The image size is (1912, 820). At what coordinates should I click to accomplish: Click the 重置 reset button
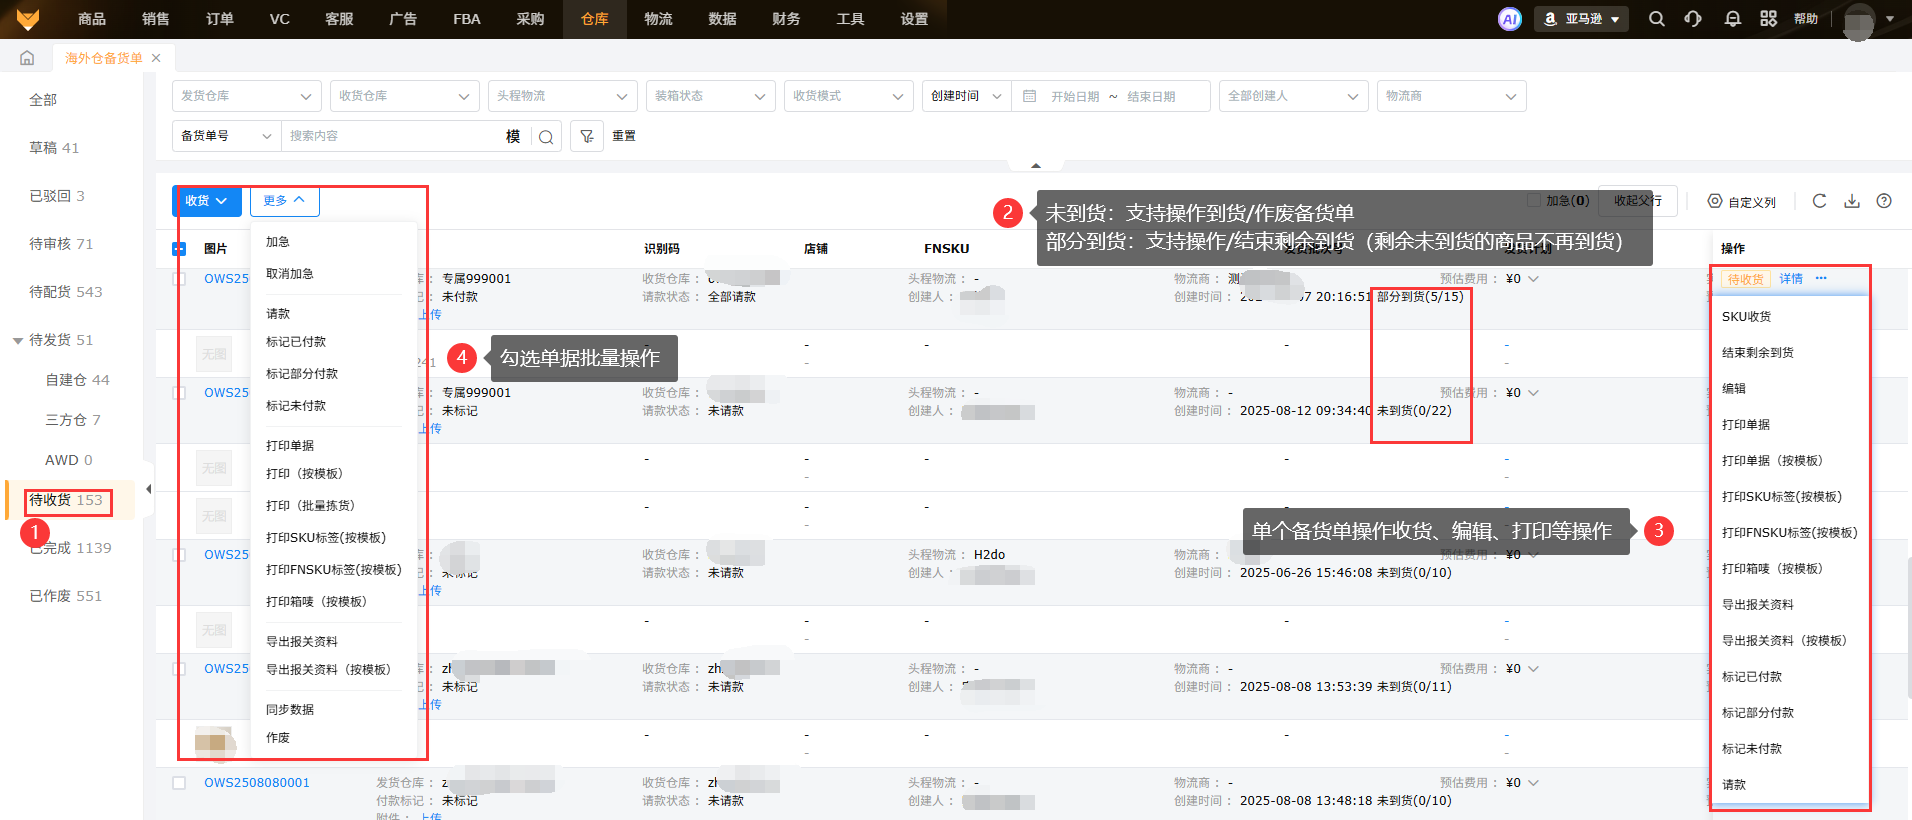pyautogui.click(x=624, y=136)
